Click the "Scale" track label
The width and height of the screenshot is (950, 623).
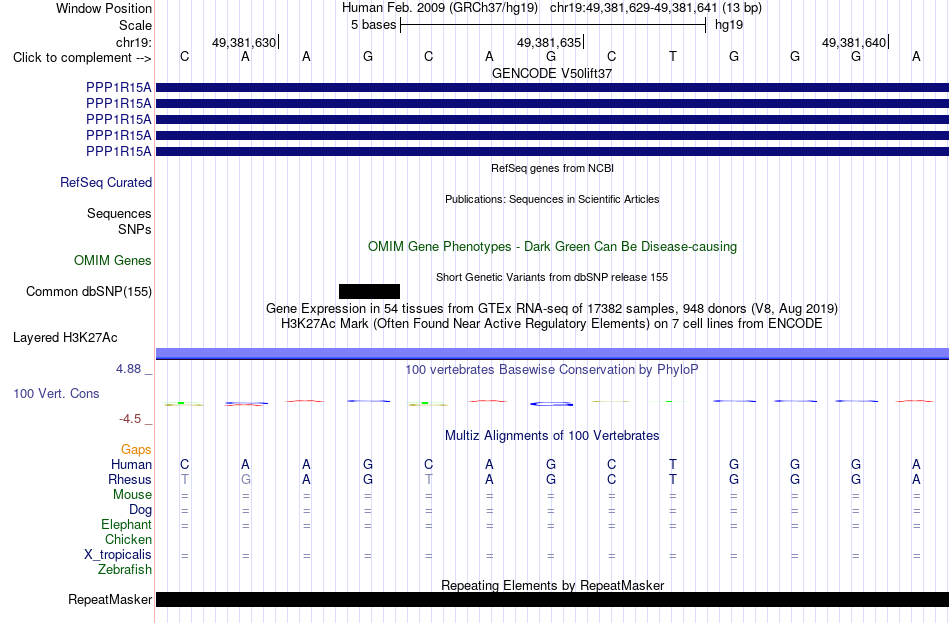click(135, 25)
